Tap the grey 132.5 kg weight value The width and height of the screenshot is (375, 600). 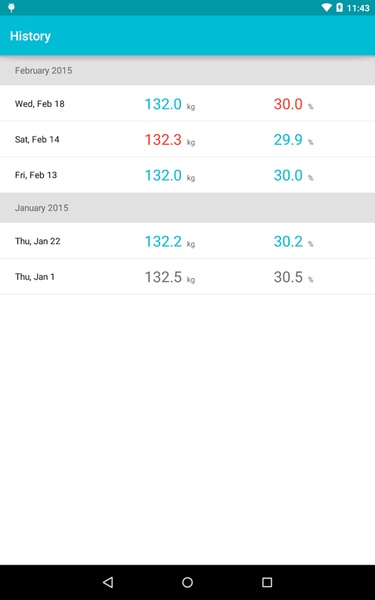pos(170,277)
